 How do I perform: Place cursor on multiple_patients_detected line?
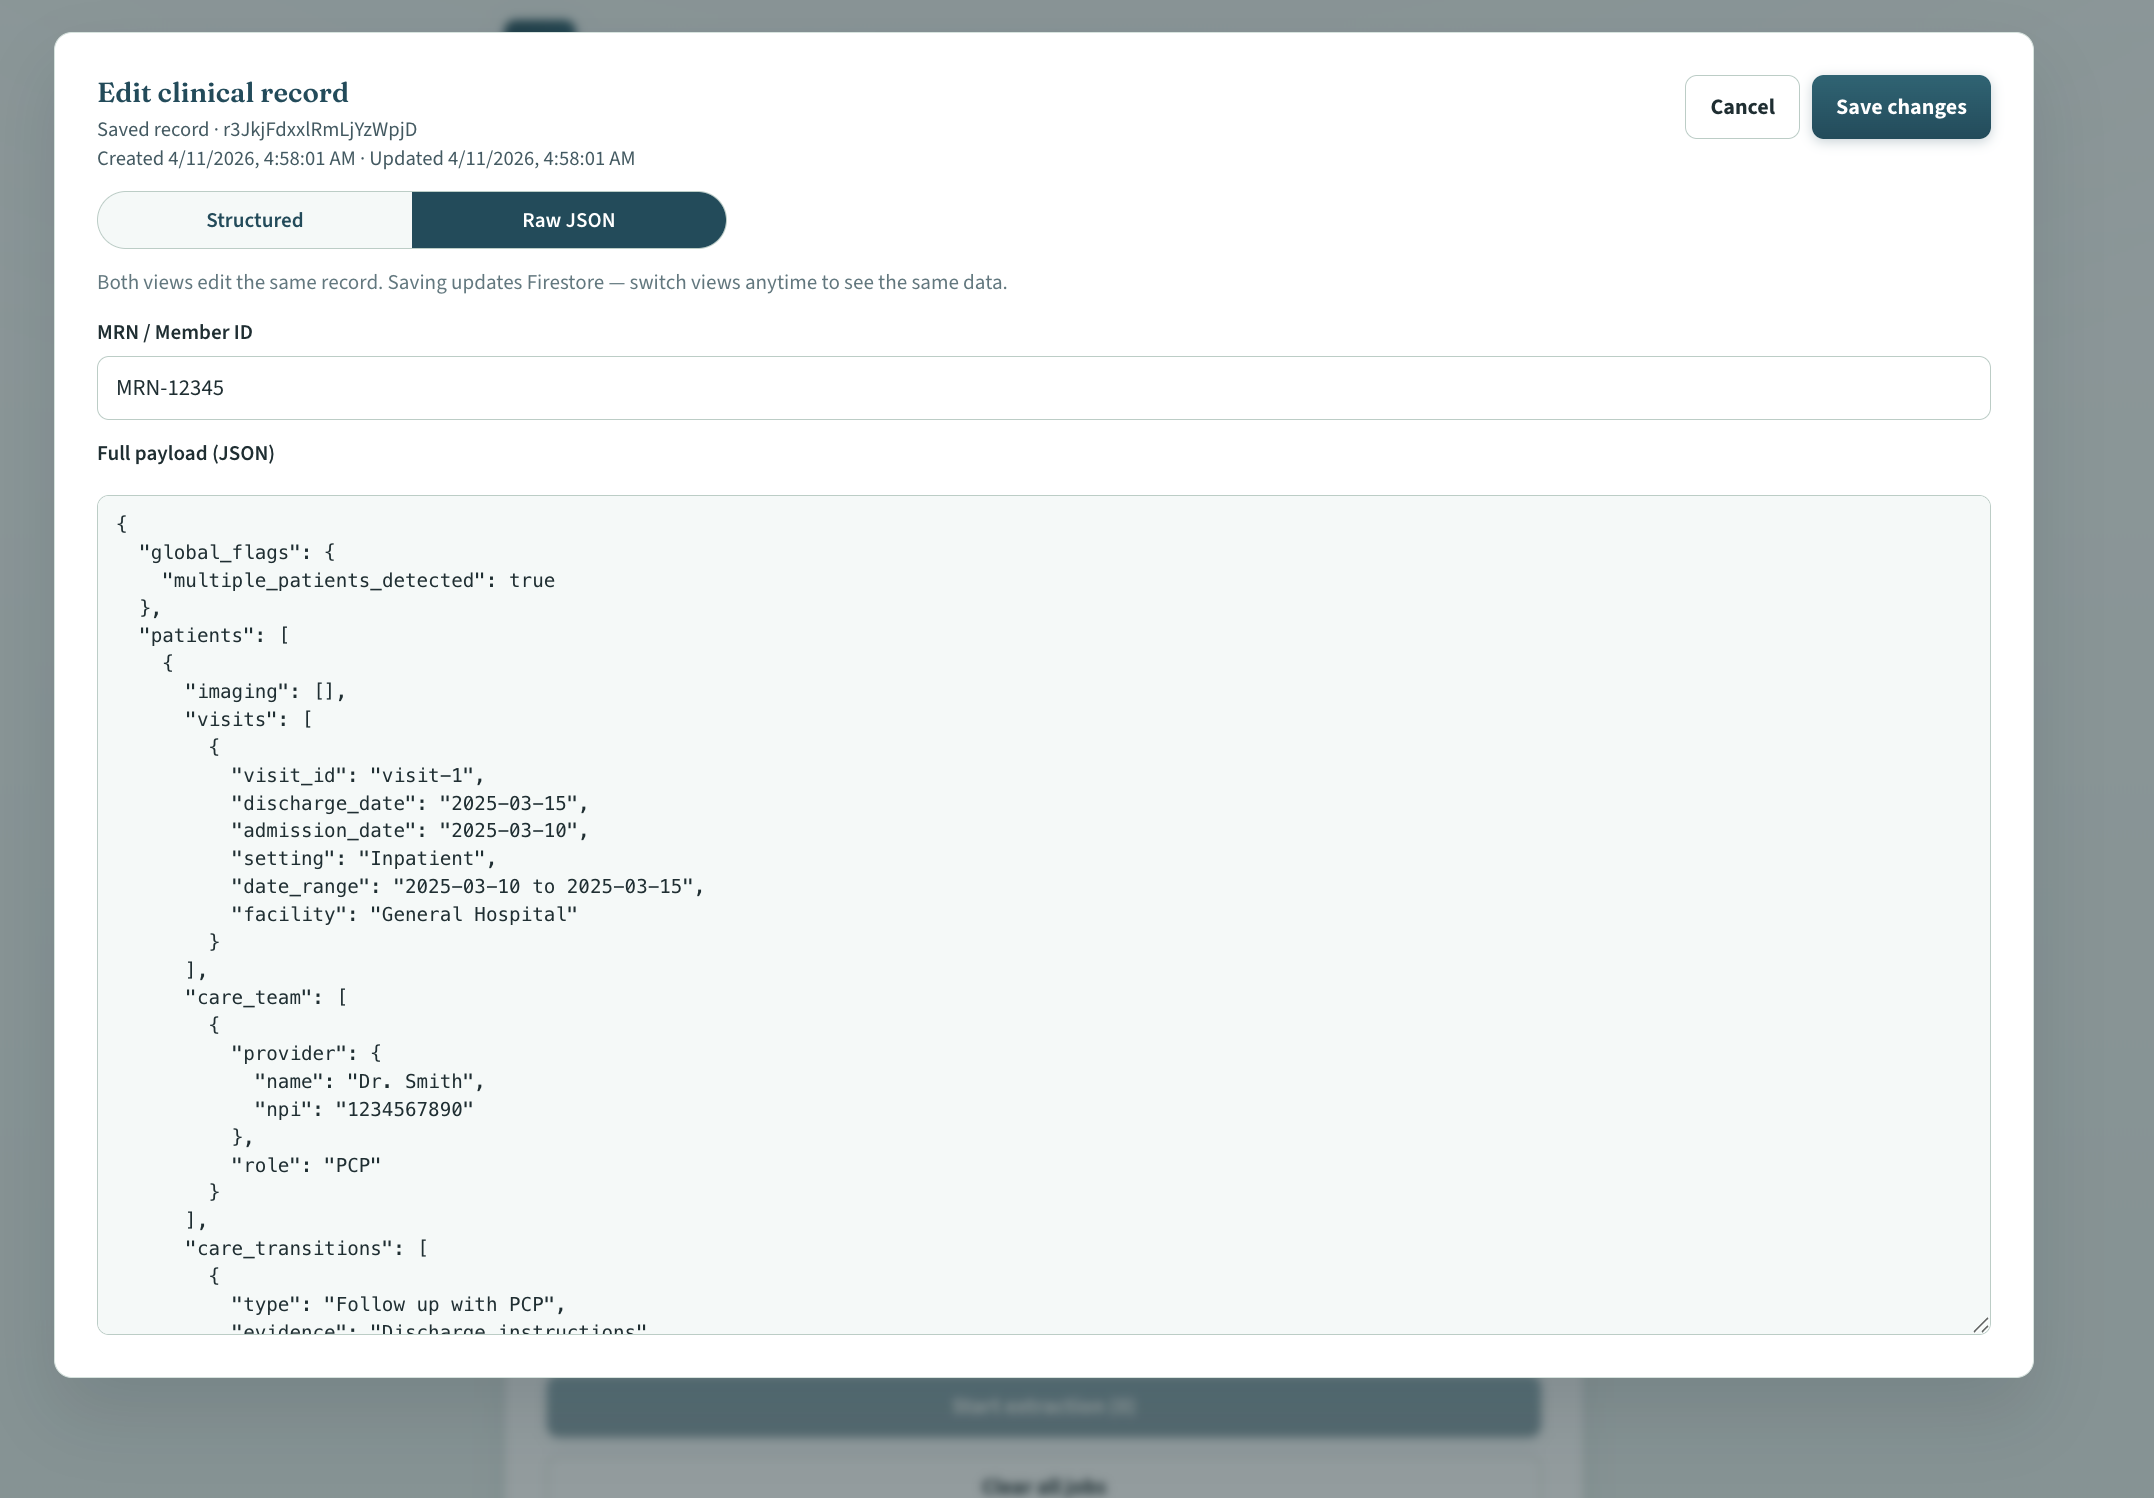click(358, 581)
